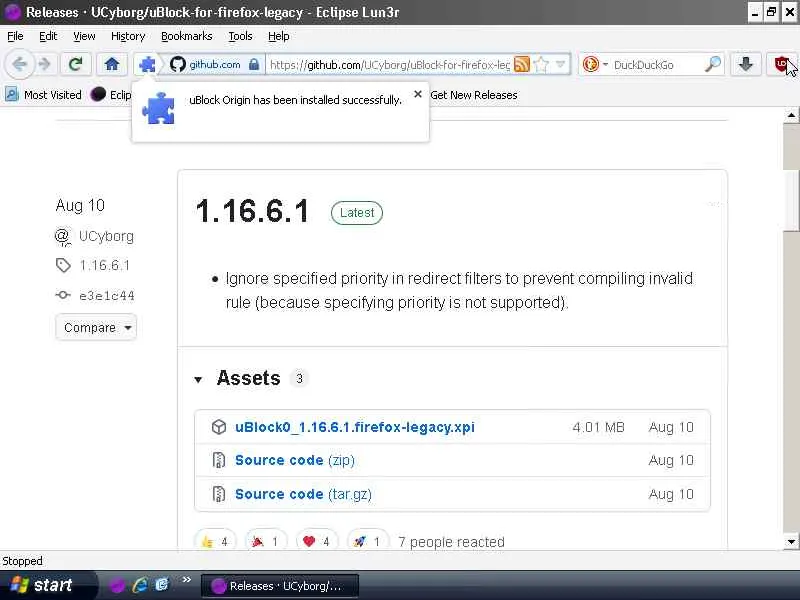Click the page scrollbar down arrow
800x600 pixels.
point(791,542)
